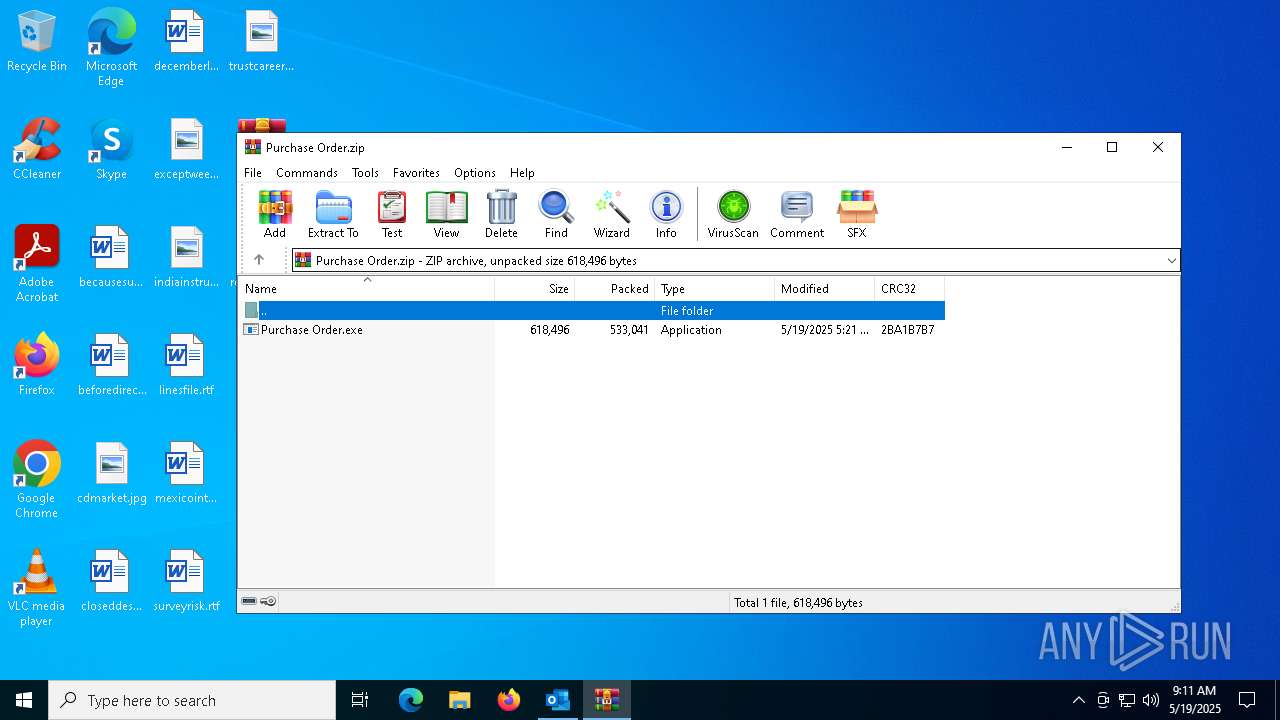Click the Extract To toolbar icon
This screenshot has height=720, width=1280.
coord(333,214)
